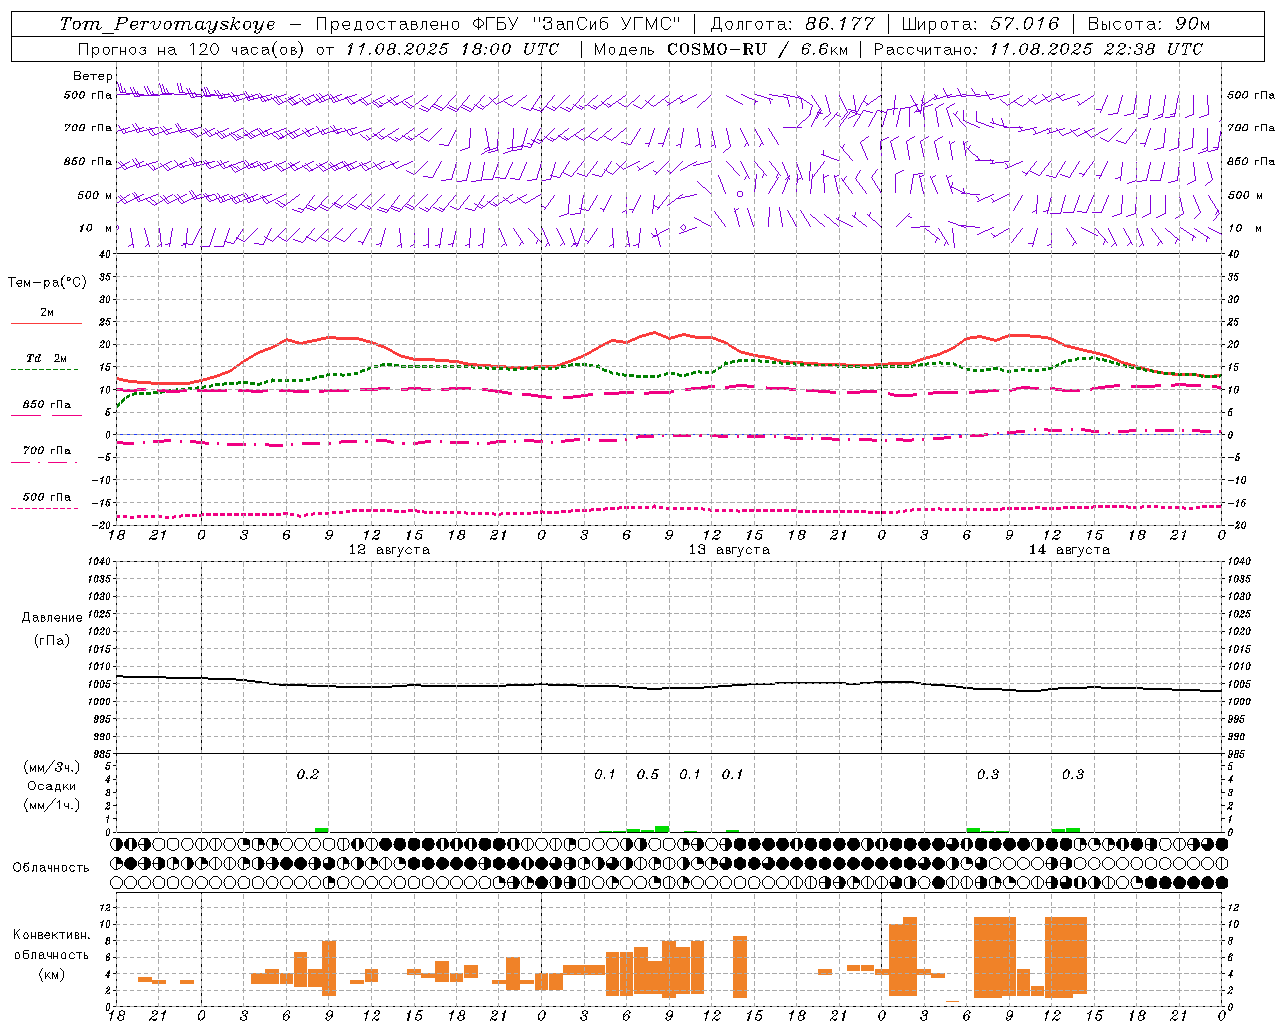The width and height of the screenshot is (1280, 1024).
Task: Click the '12 августа' date label
Action: click(x=389, y=550)
